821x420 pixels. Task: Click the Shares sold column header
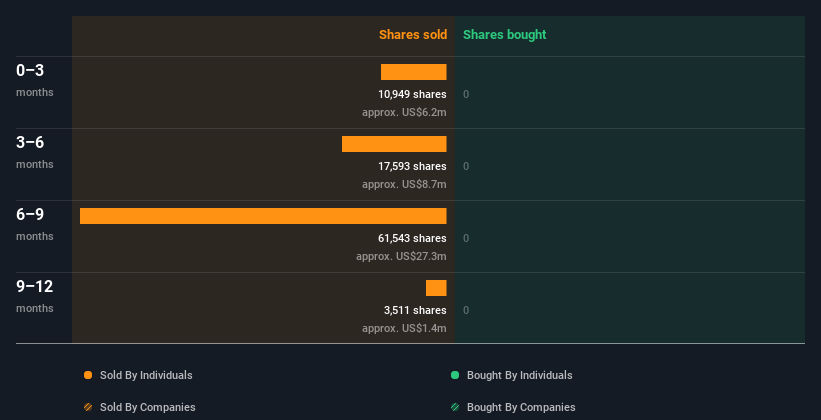pos(413,35)
